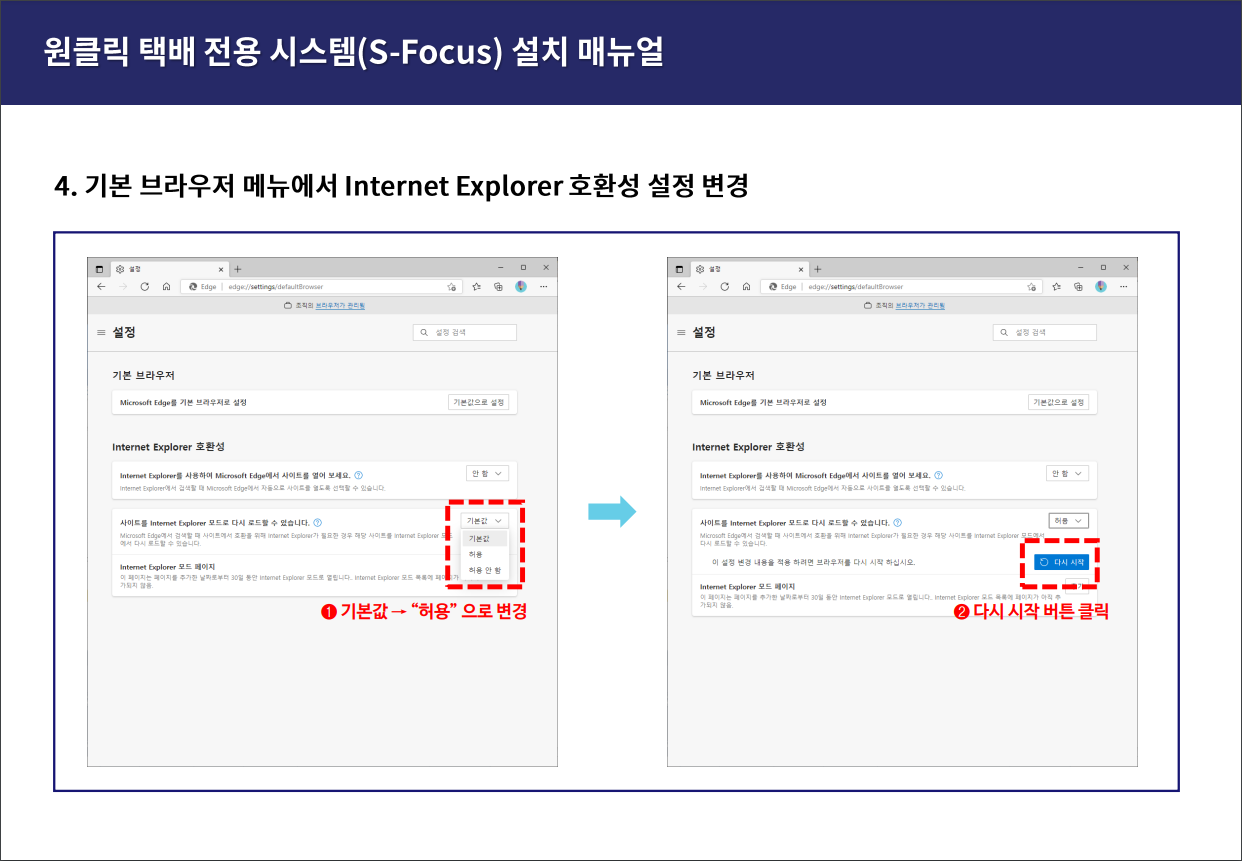Open the hamburger settings menu in the left Edge window
This screenshot has height=861, width=1242.
coord(100,332)
